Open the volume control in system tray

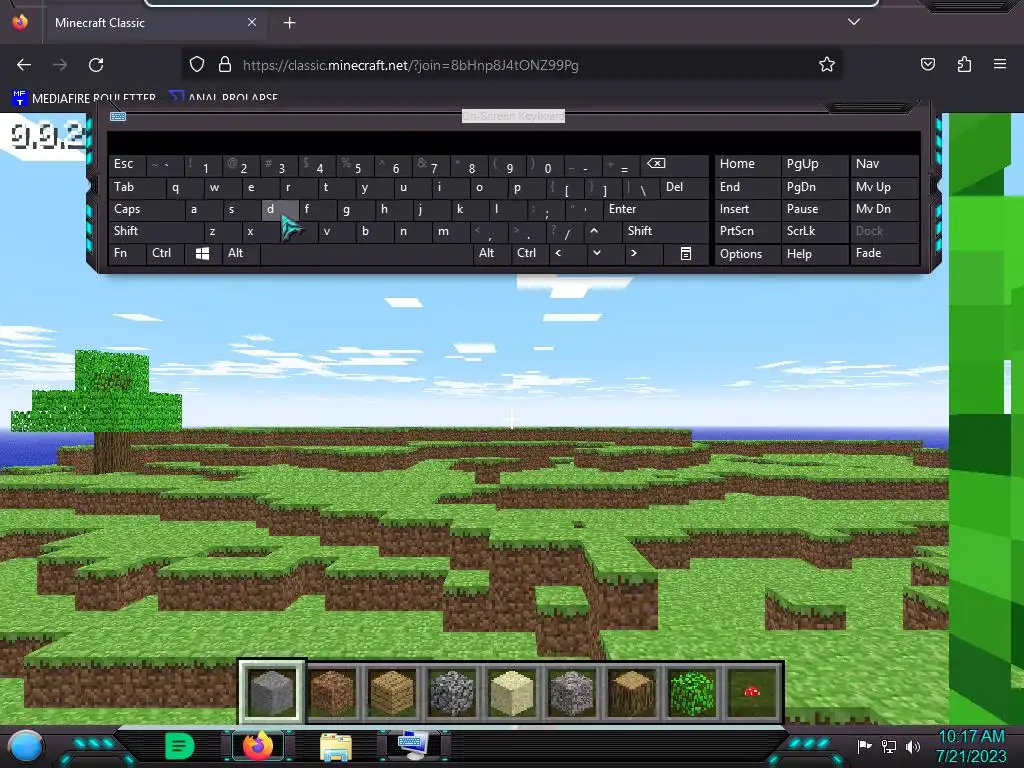click(912, 746)
